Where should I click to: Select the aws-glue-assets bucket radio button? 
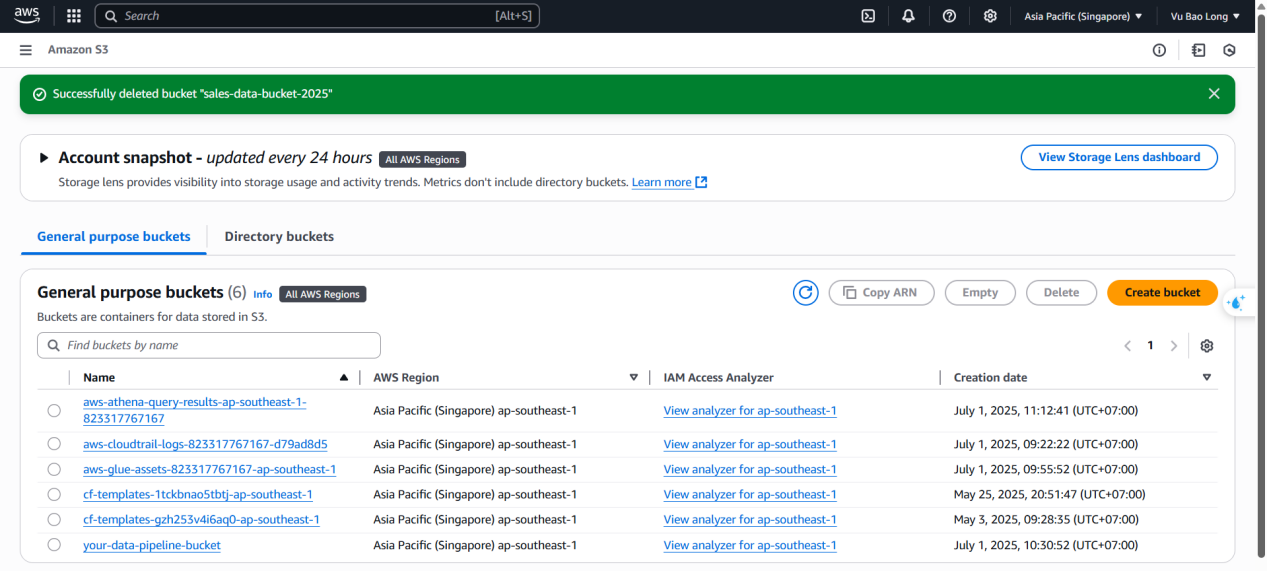click(x=54, y=469)
